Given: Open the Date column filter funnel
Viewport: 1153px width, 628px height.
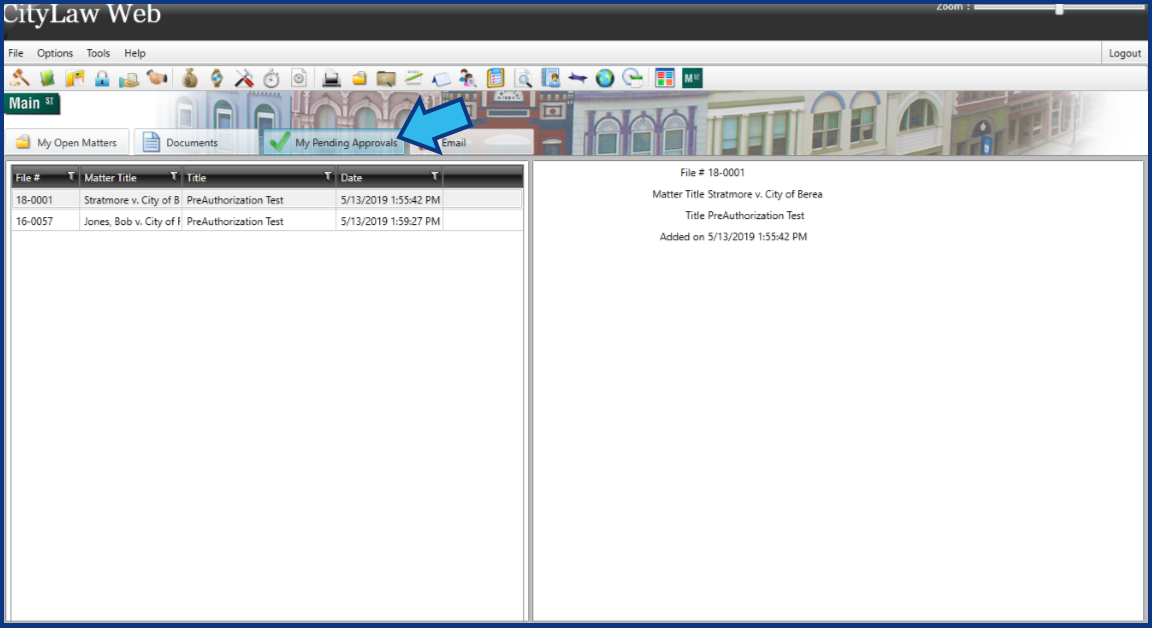Looking at the screenshot, I should coord(433,177).
